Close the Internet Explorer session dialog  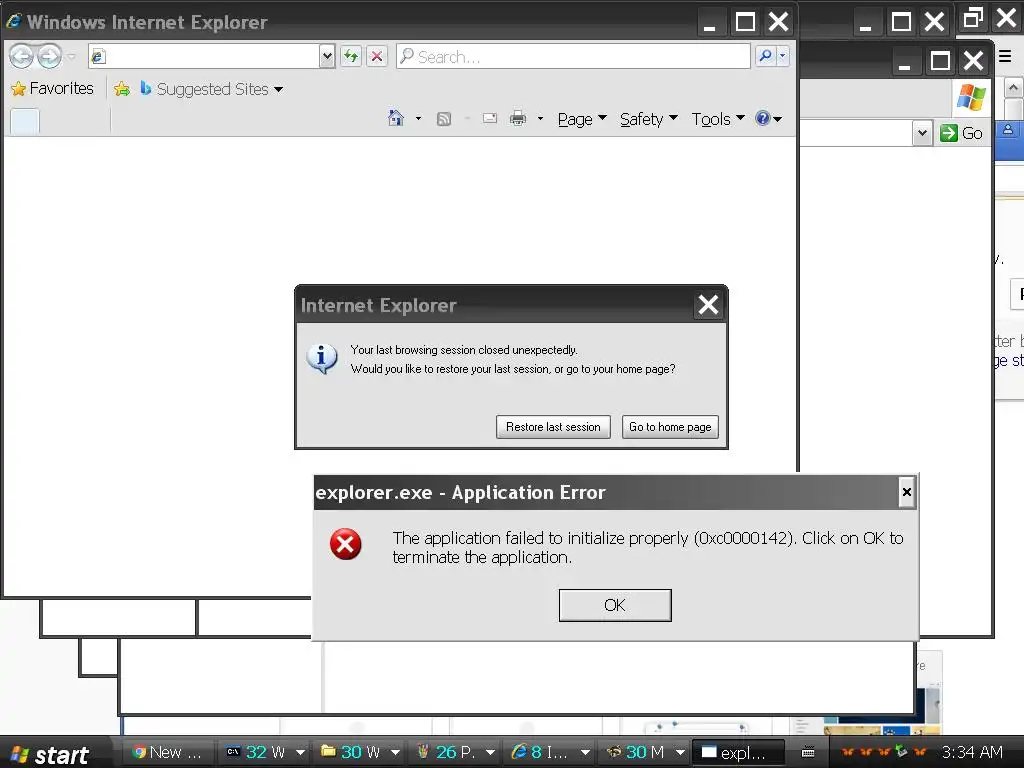(x=708, y=305)
